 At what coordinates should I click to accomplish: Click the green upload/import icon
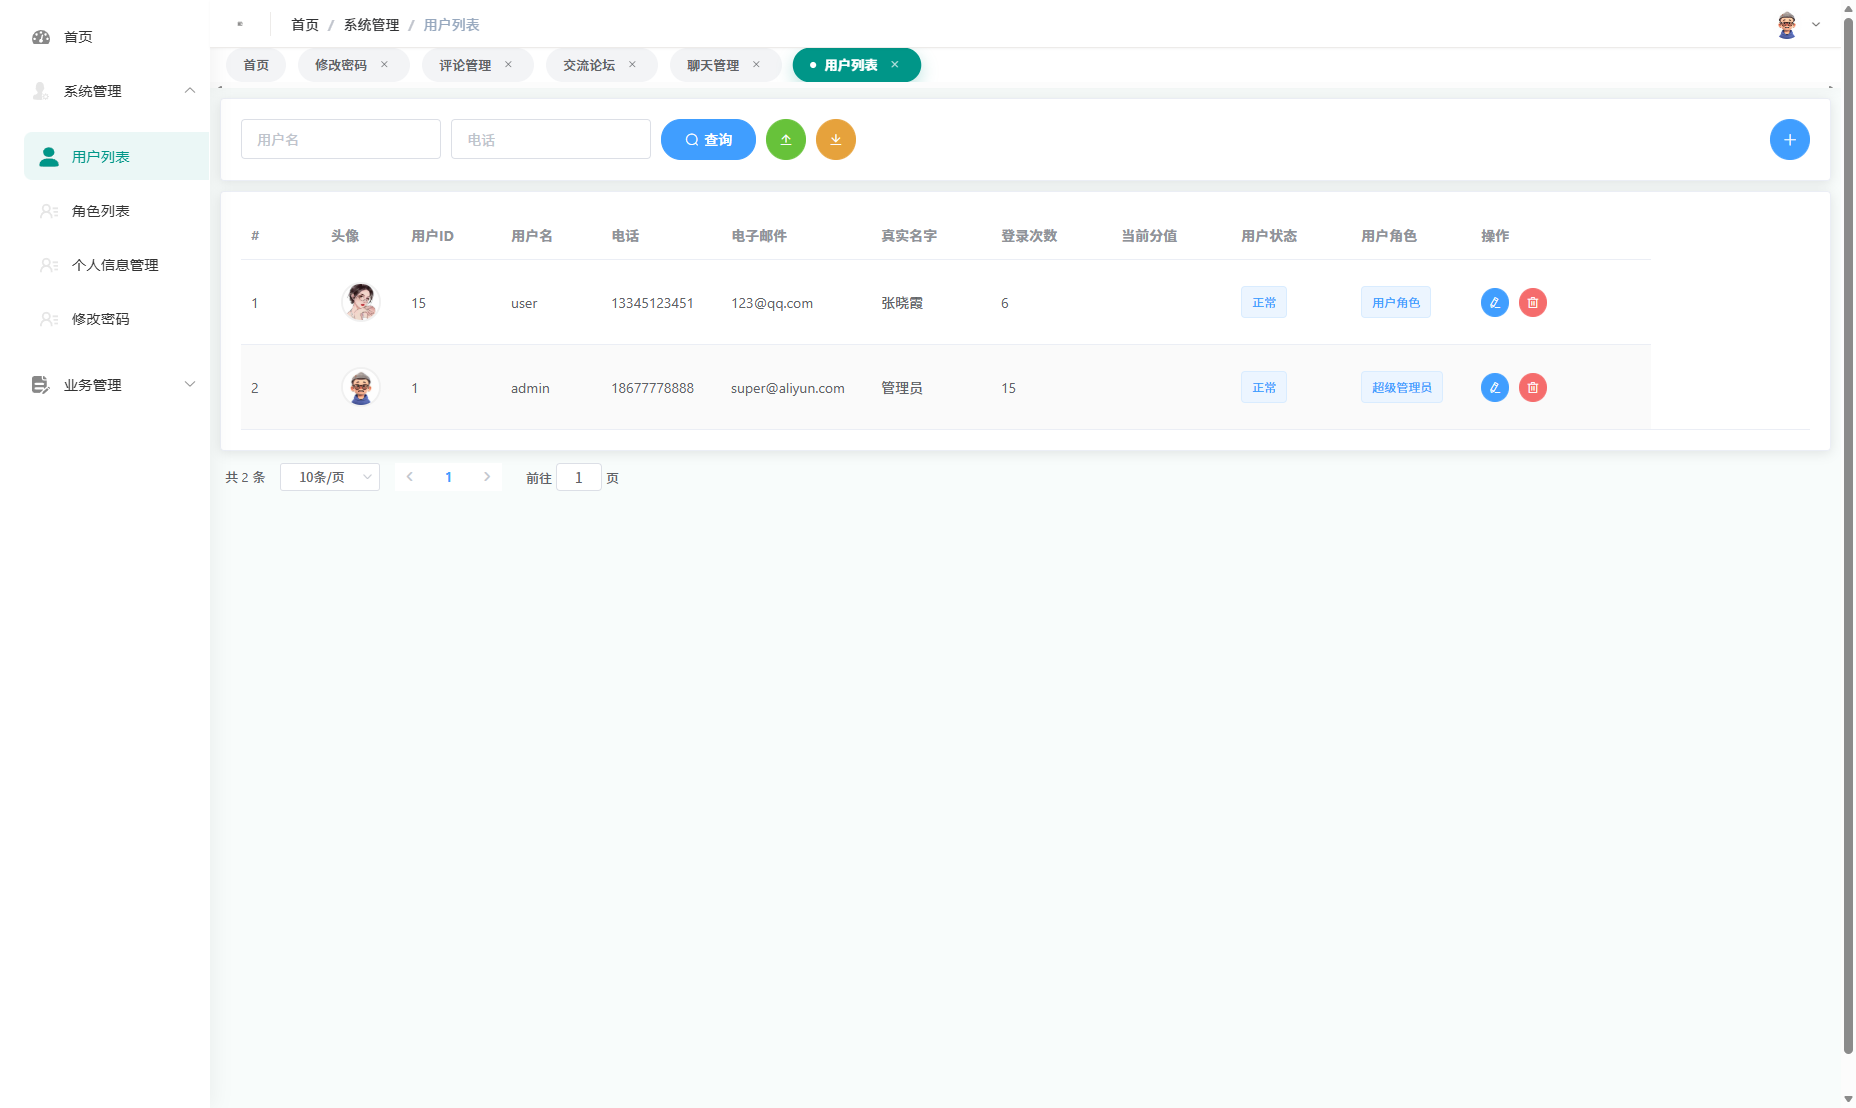point(786,139)
